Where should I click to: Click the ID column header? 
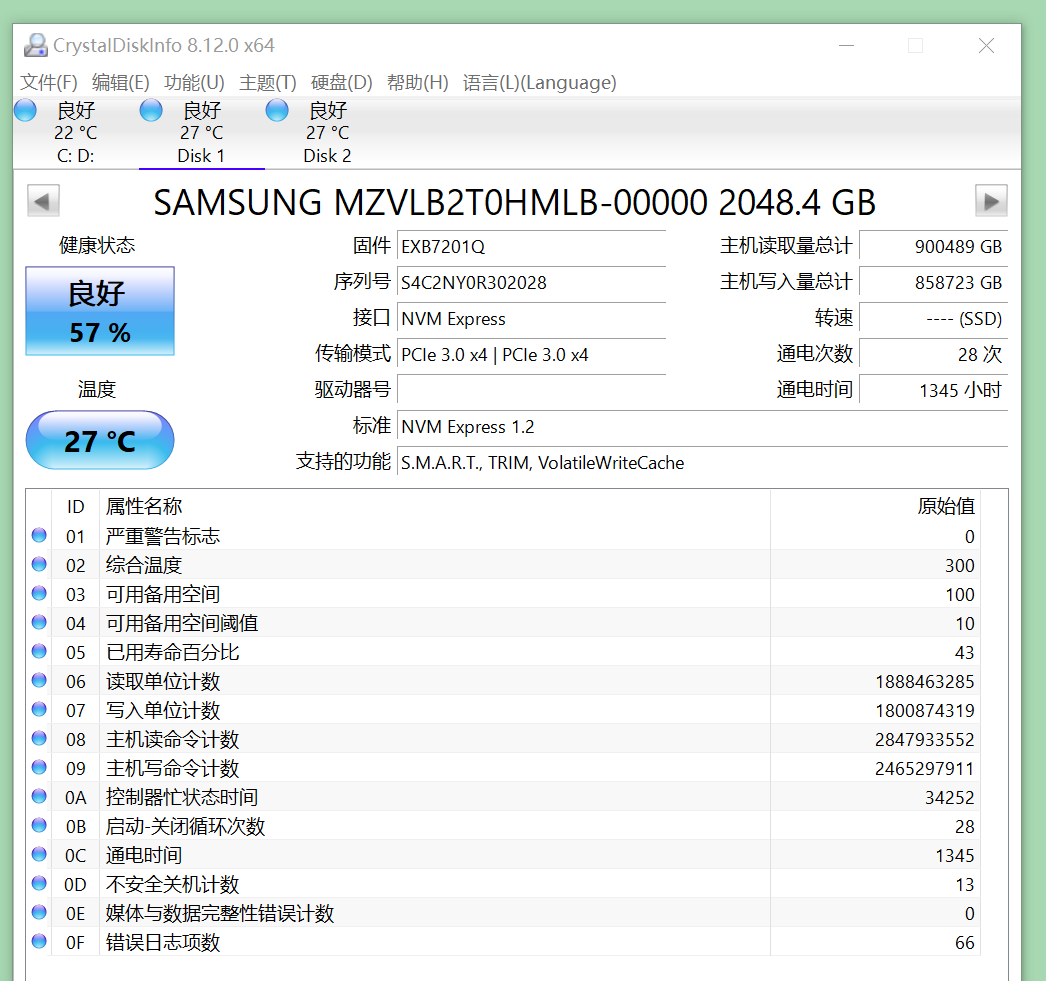point(75,506)
